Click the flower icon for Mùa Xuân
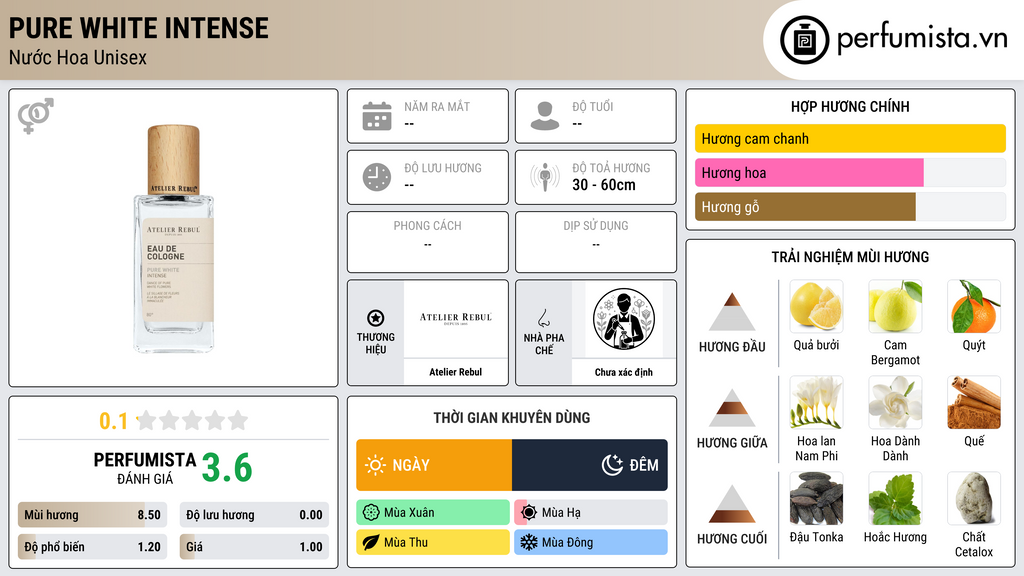The image size is (1024, 576). (x=371, y=513)
